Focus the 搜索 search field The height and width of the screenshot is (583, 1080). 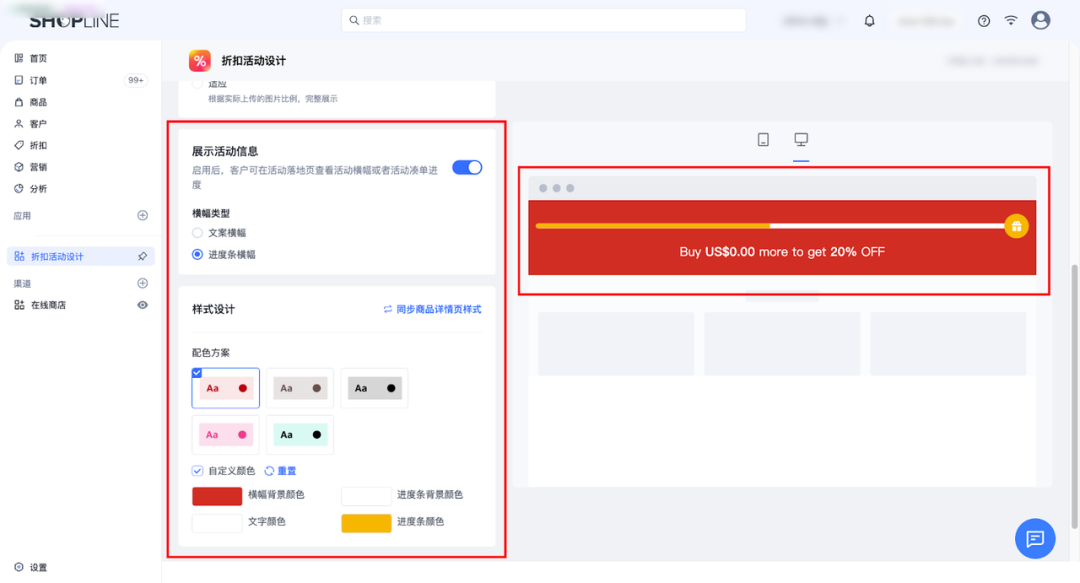pos(543,20)
